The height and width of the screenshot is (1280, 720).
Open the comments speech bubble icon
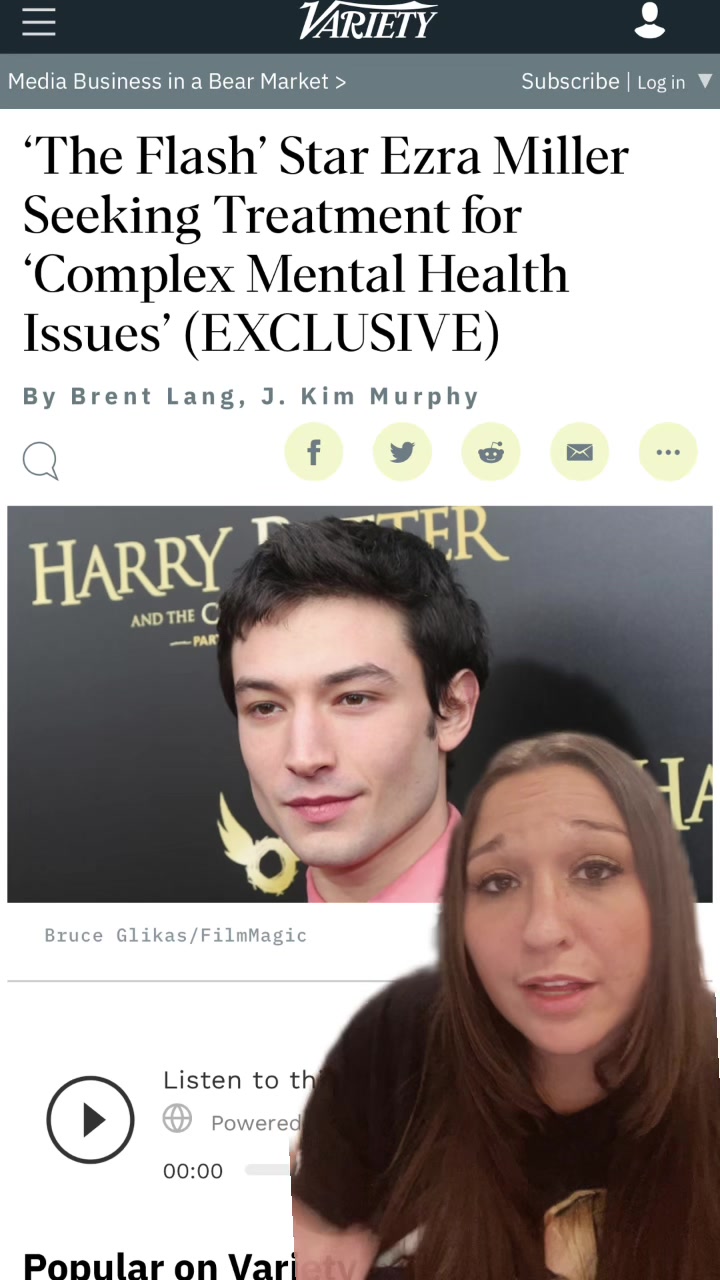click(x=40, y=461)
